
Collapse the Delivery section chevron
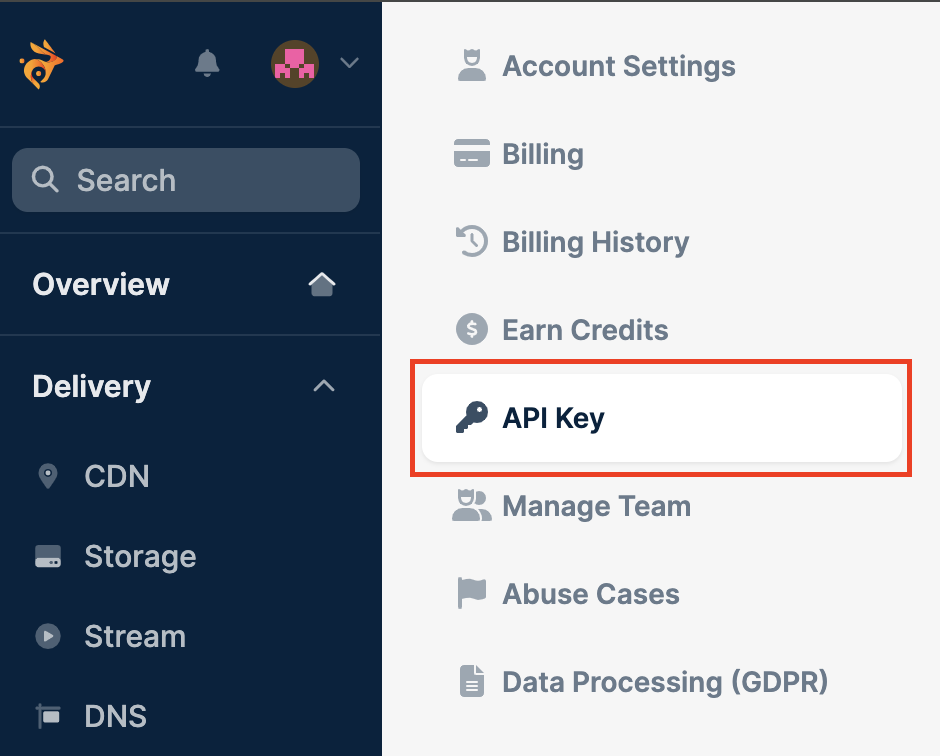(324, 385)
